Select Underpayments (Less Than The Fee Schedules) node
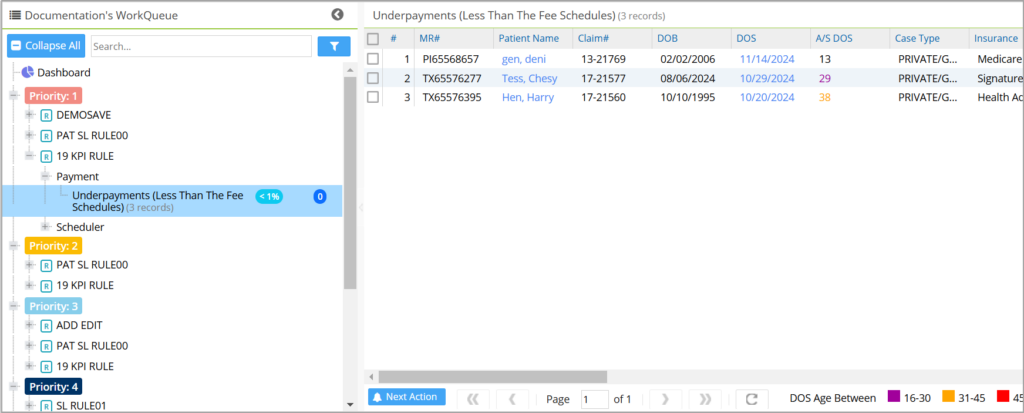Screen dimensions: 1024x413 [172, 201]
